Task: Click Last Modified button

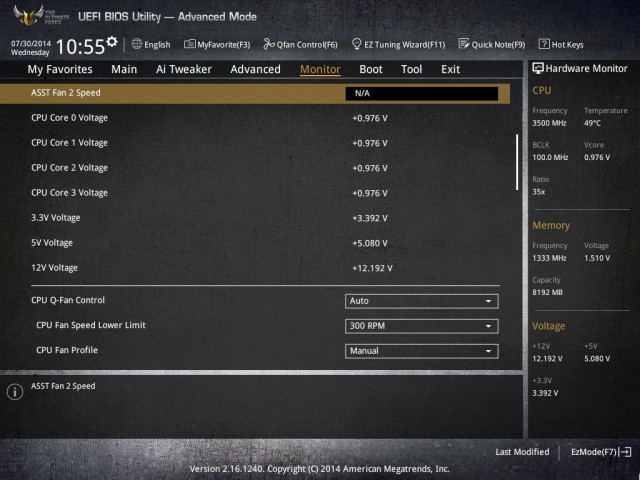Action: coord(522,452)
